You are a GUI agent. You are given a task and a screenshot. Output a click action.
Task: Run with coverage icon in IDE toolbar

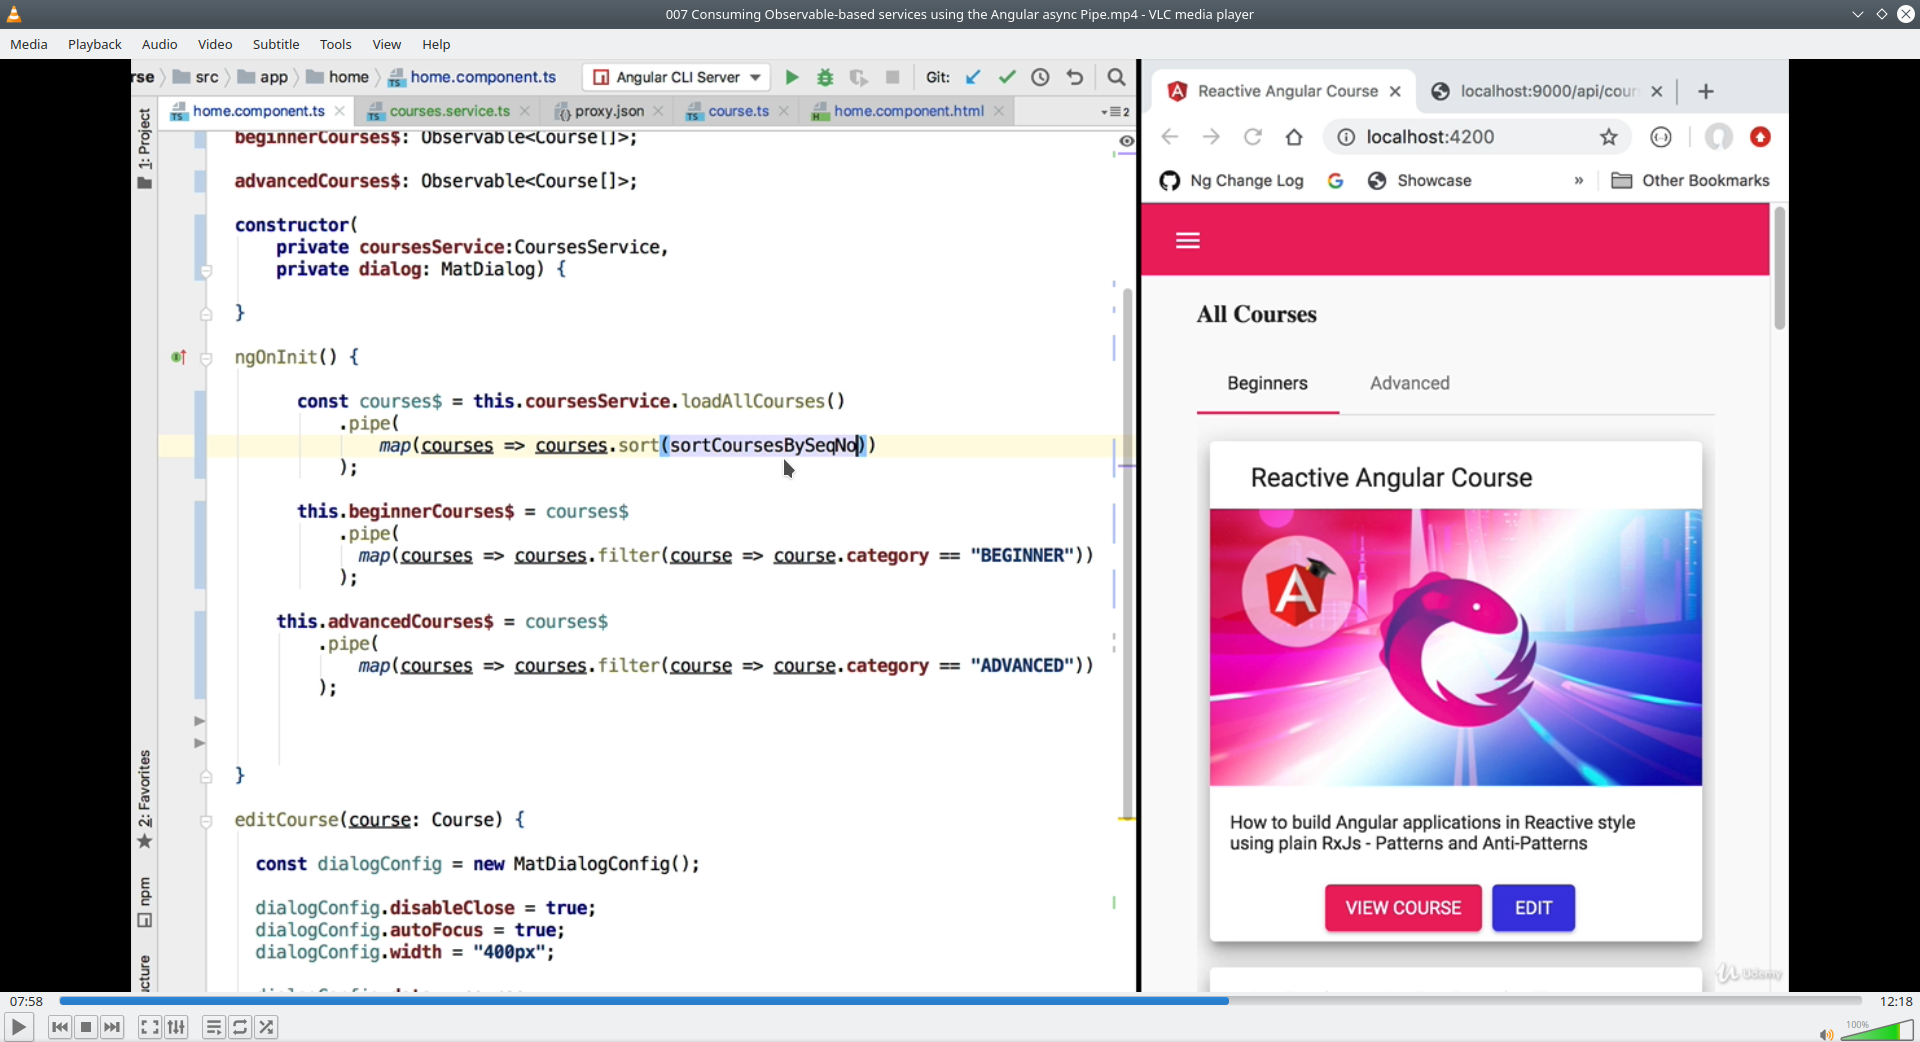[x=858, y=77]
